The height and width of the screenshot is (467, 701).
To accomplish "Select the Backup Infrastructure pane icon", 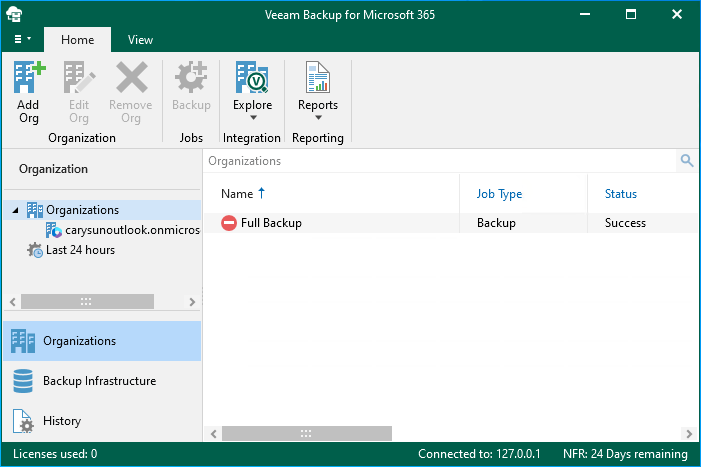I will click(22, 381).
